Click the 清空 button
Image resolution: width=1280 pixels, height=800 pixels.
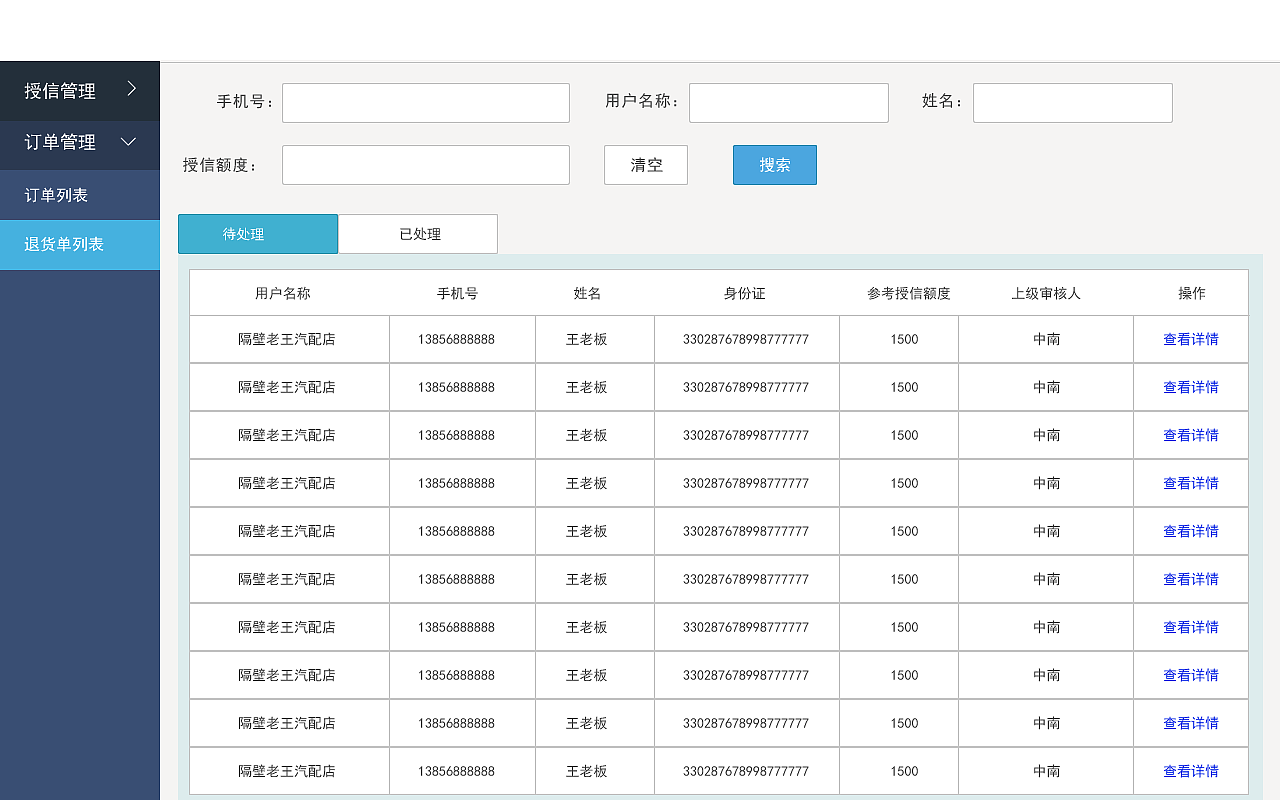click(x=646, y=165)
